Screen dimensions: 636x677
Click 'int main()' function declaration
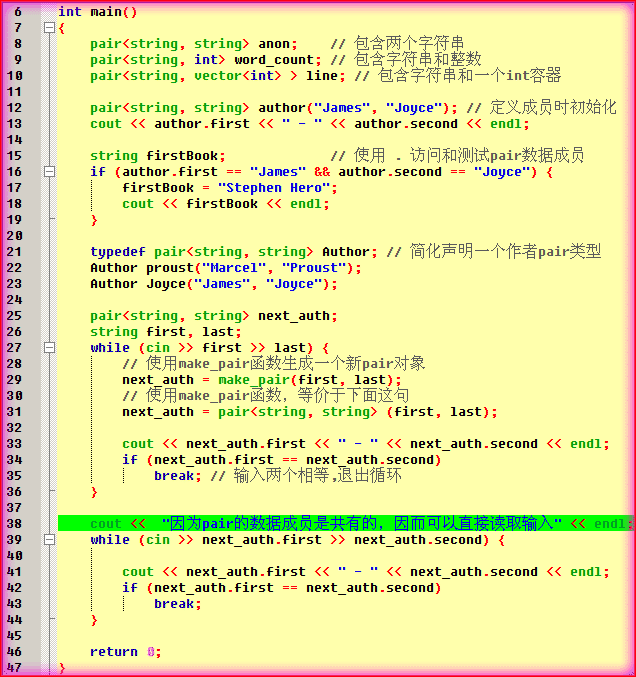[98, 12]
